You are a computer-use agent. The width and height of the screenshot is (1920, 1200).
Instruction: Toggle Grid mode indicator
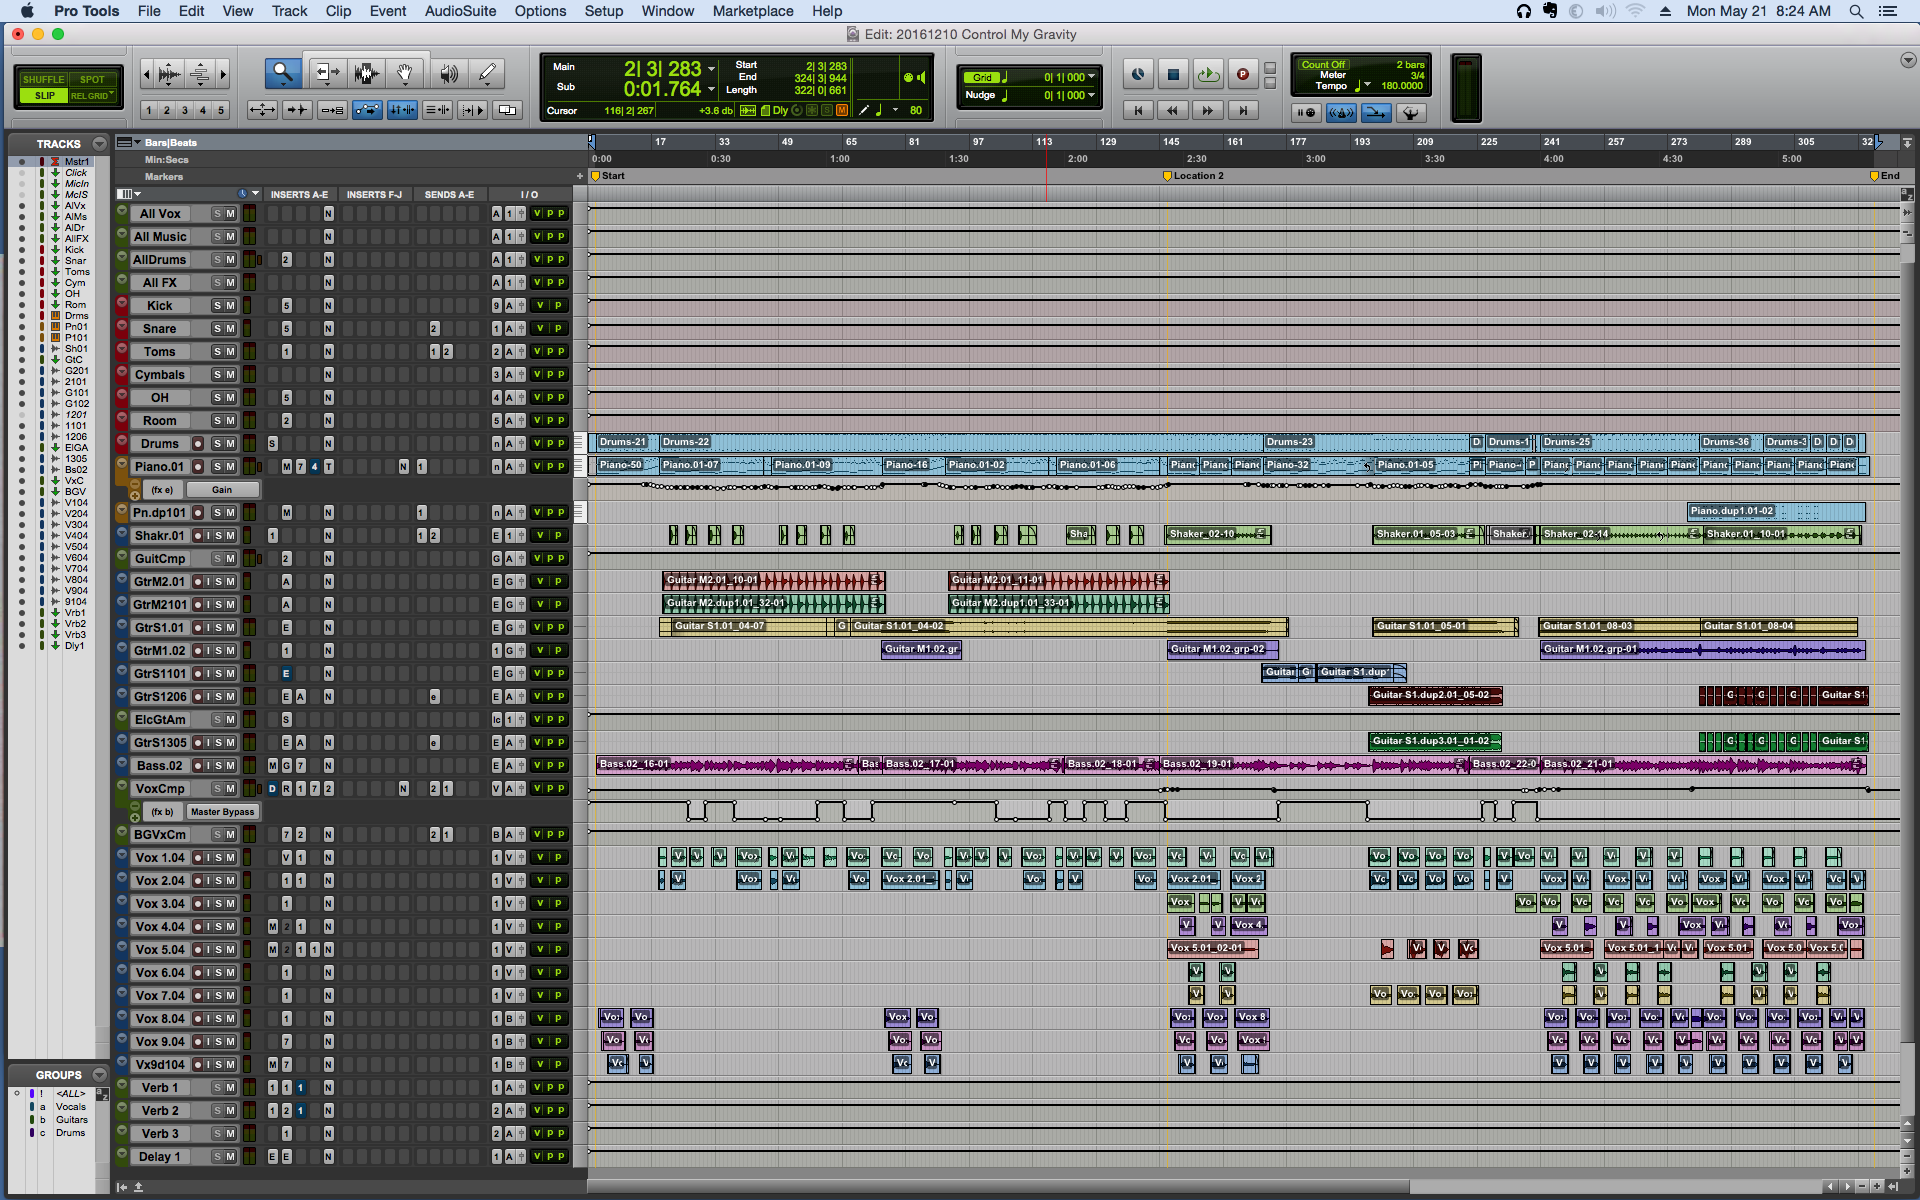tap(982, 77)
